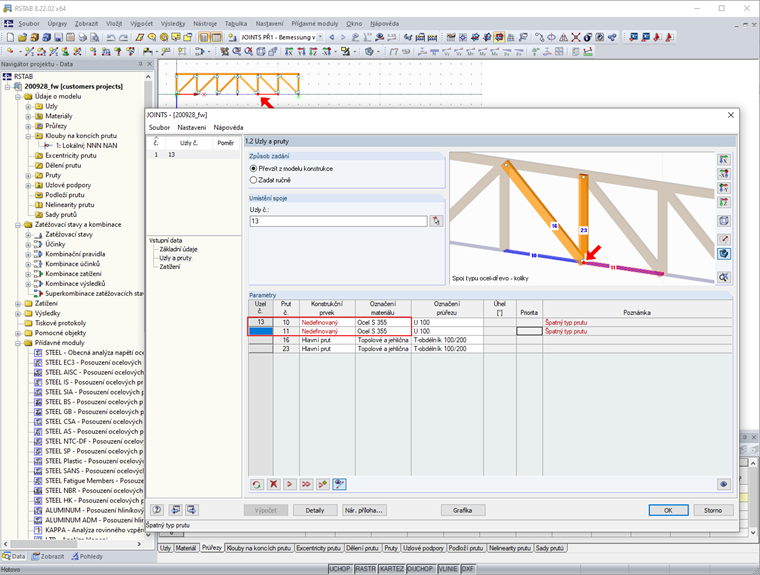Screen dimensions: 760x575
Task: Select 'Zatížení' in Vstupní data list
Action: (x=170, y=267)
